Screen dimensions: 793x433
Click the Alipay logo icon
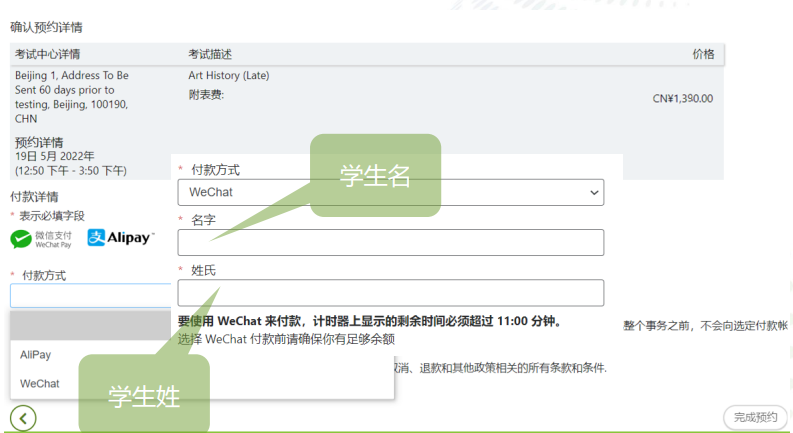coord(120,238)
